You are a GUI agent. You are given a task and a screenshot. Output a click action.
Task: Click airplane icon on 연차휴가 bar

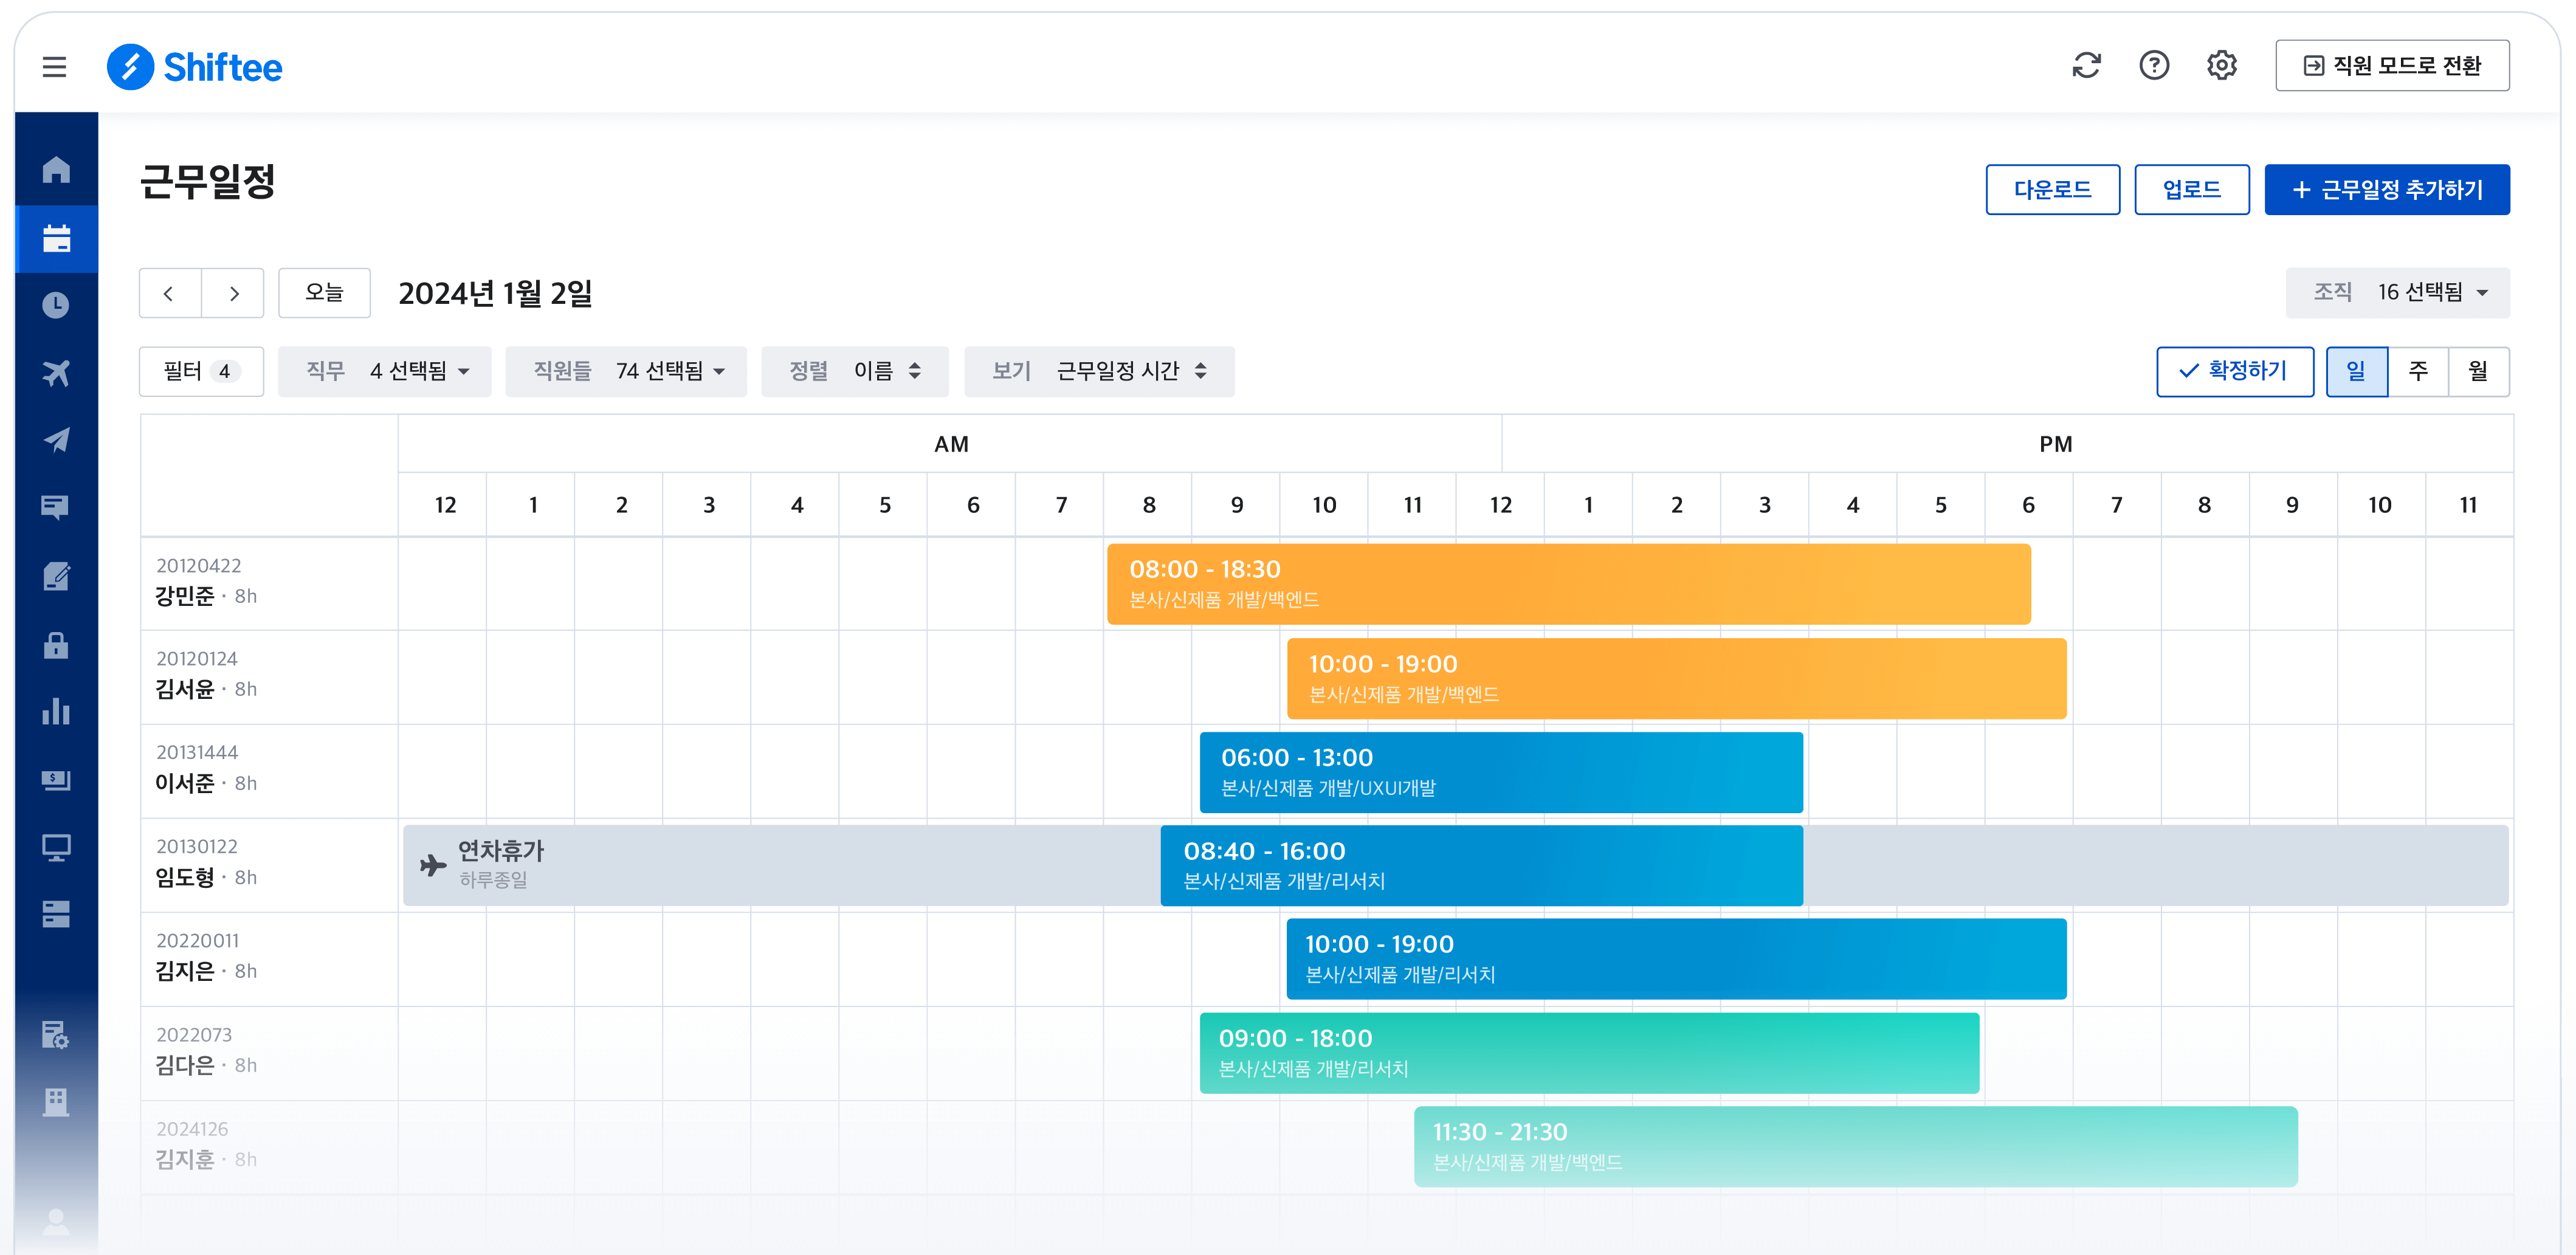click(x=433, y=865)
